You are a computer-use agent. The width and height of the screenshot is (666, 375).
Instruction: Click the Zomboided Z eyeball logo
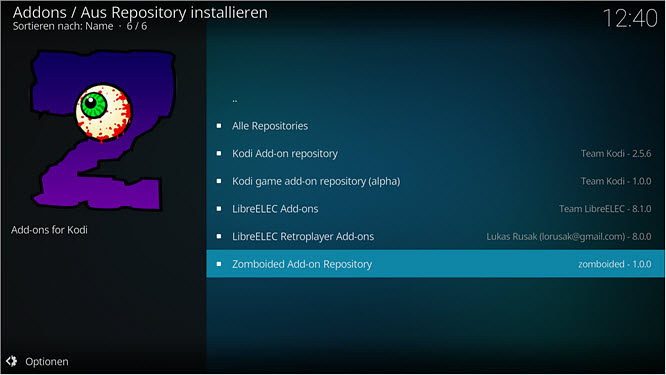(104, 130)
